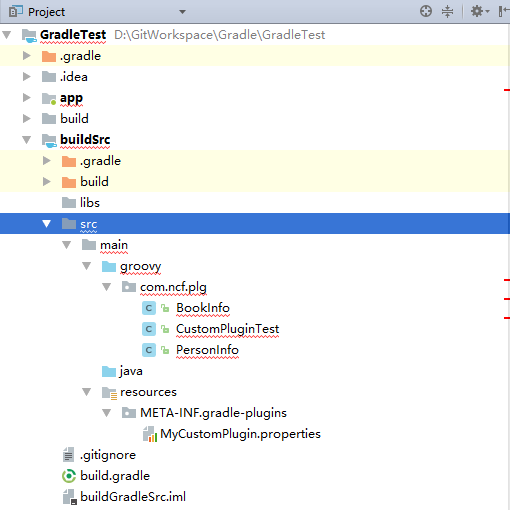The image size is (510, 510).
Task: Collapse the META-INF.gradle-plugins arrow
Action: [107, 413]
